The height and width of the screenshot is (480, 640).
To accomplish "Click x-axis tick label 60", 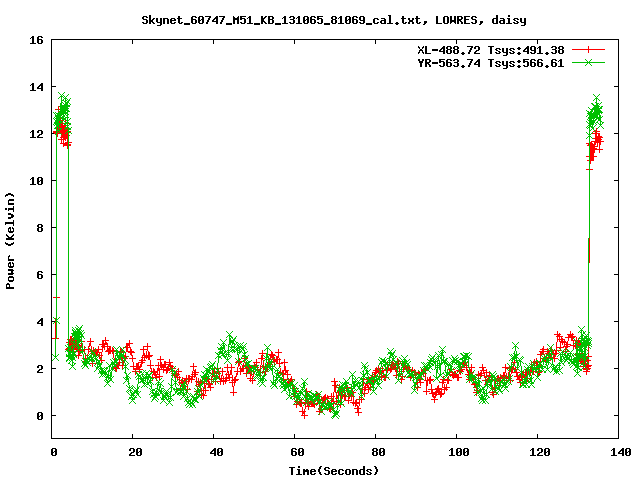I will (x=297, y=452).
